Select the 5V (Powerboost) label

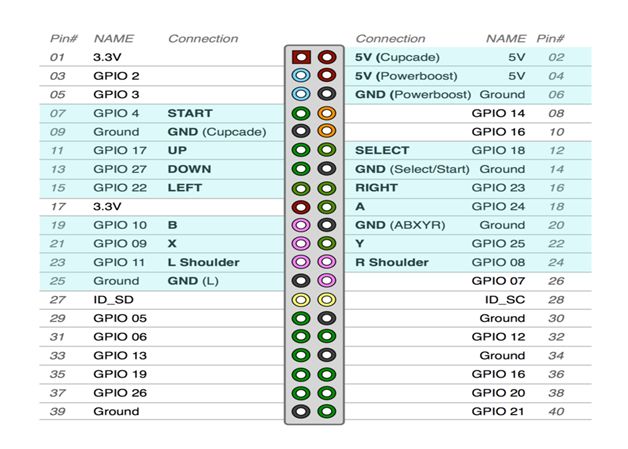pyautogui.click(x=406, y=76)
